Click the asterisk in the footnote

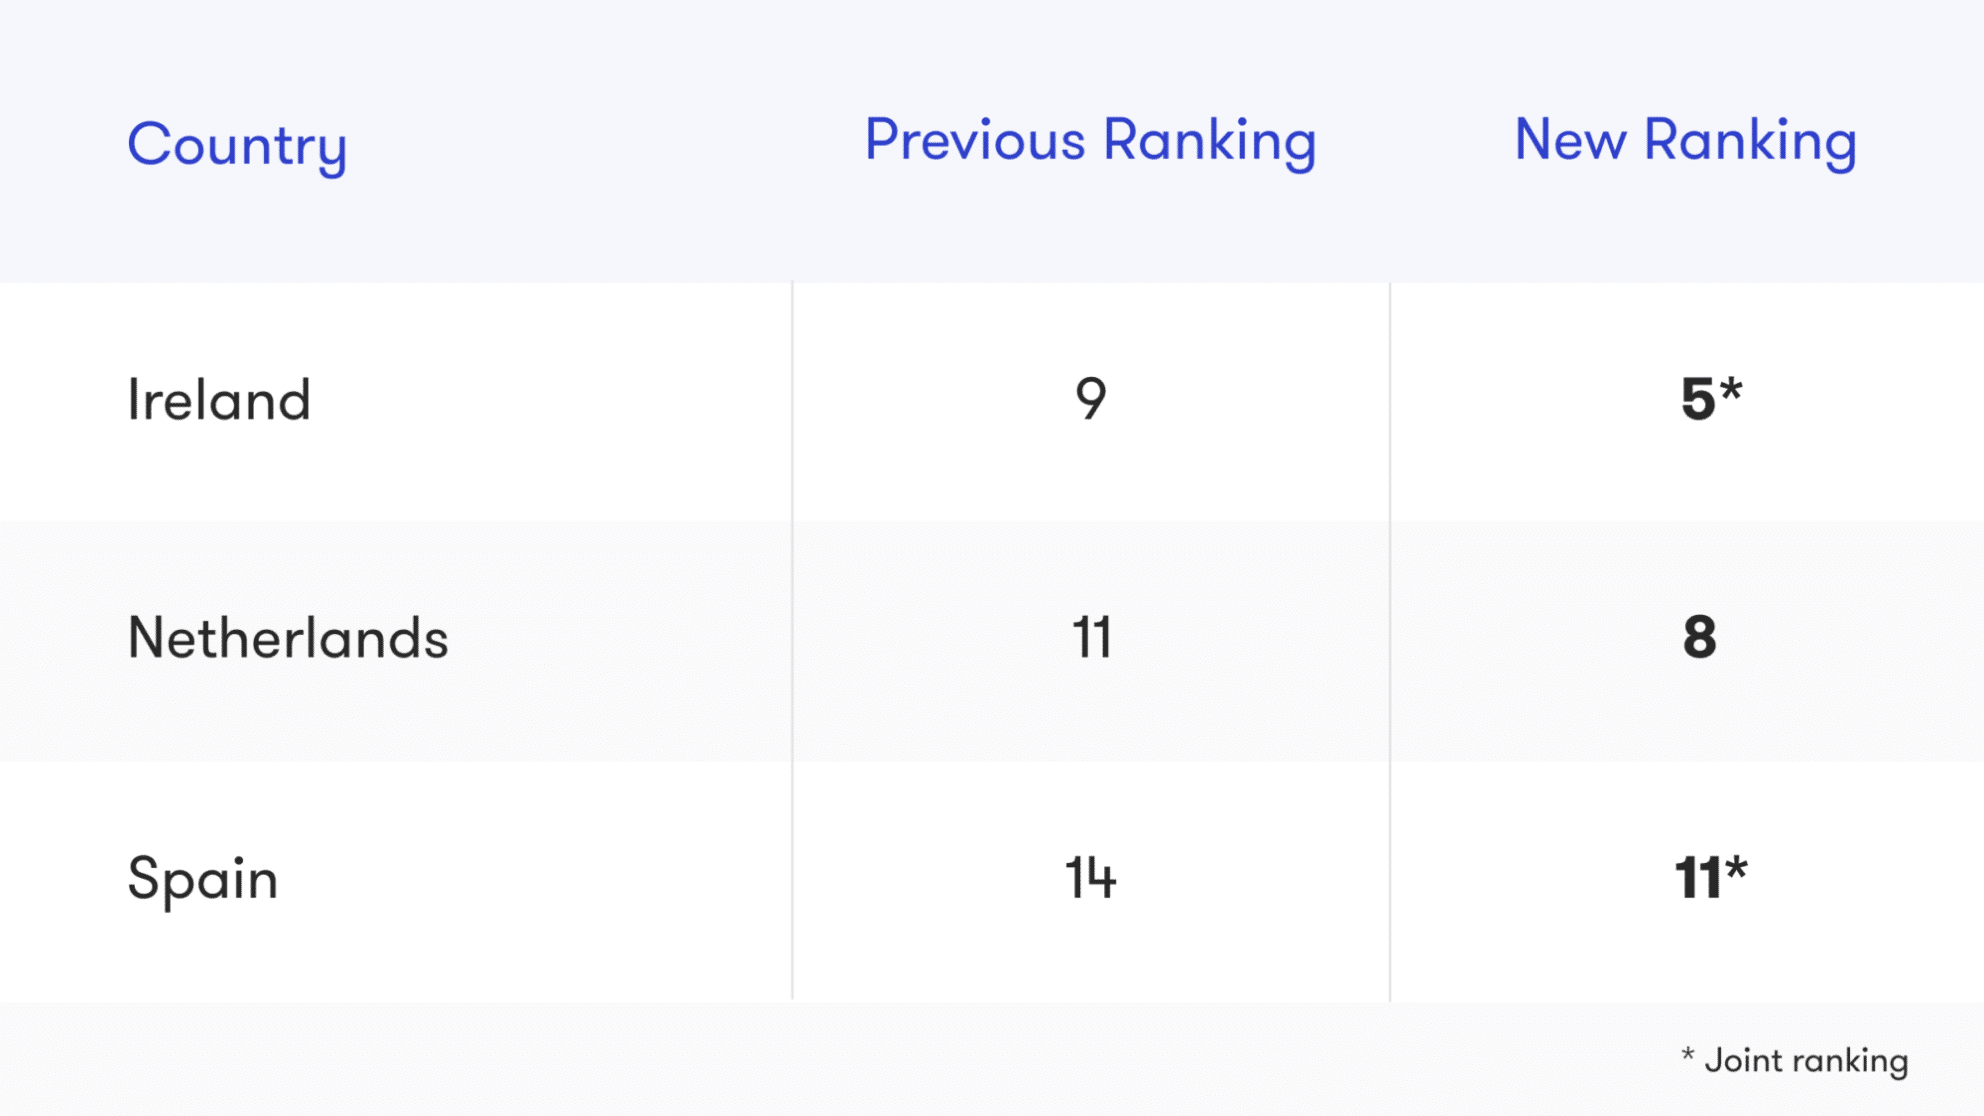(1688, 1053)
